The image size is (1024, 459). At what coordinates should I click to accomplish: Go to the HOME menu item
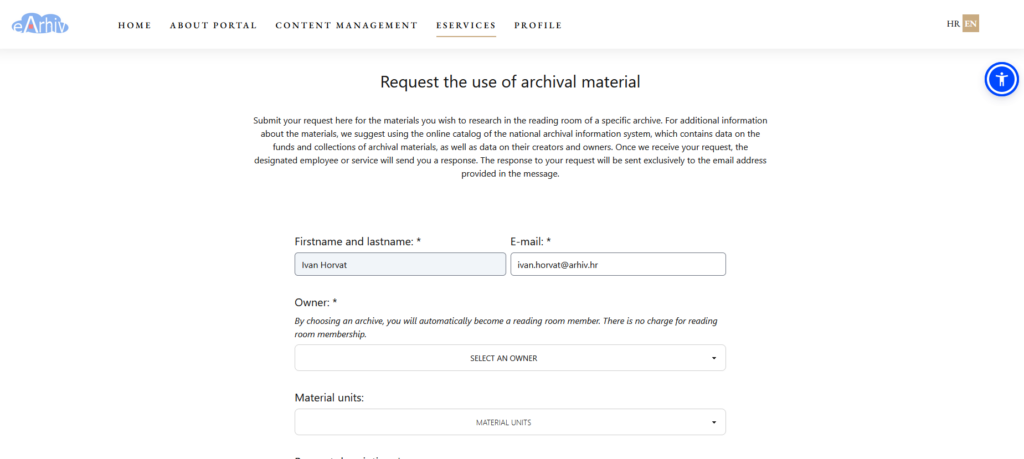(x=135, y=25)
